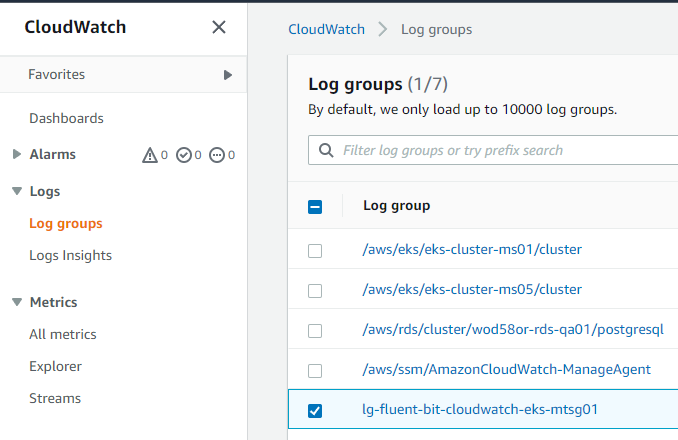Click the CloudWatch breadcrumb link
This screenshot has height=440, width=678.
[325, 29]
